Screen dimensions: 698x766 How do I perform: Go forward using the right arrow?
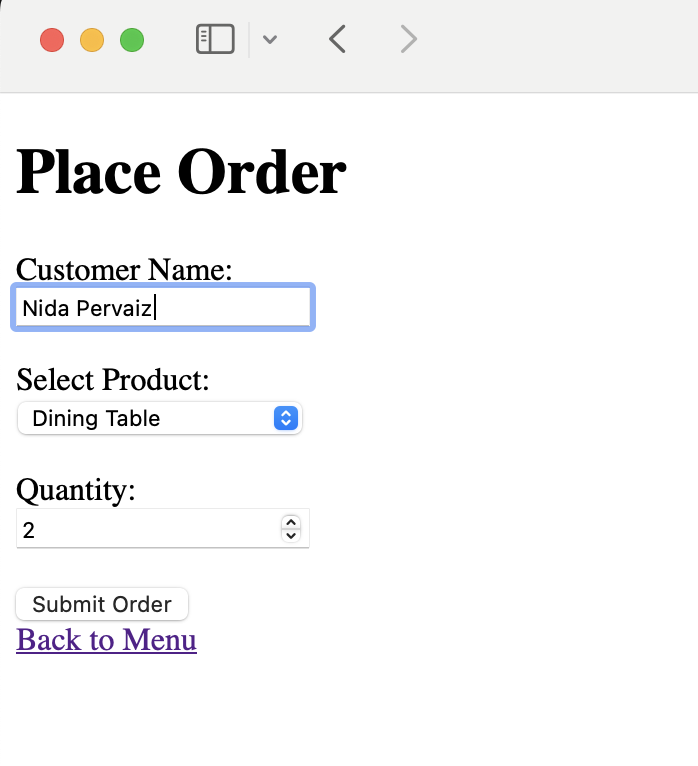pyautogui.click(x=408, y=39)
